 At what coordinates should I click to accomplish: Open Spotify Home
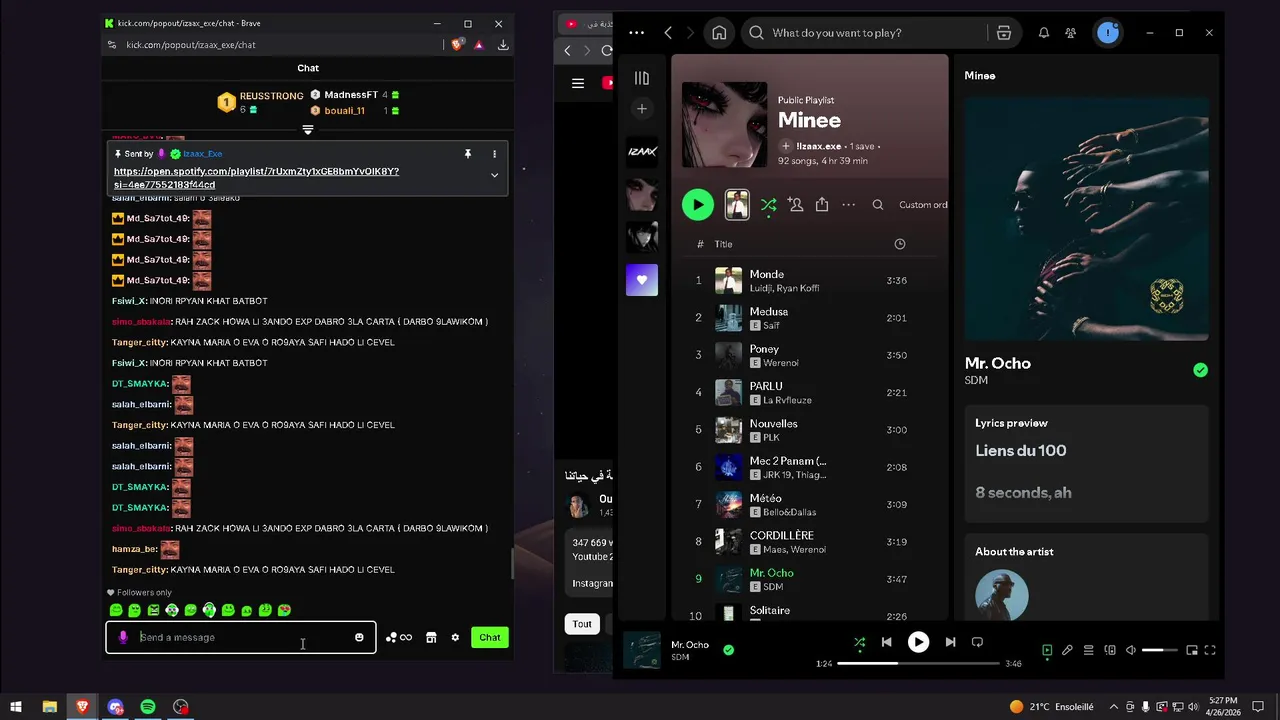[719, 33]
